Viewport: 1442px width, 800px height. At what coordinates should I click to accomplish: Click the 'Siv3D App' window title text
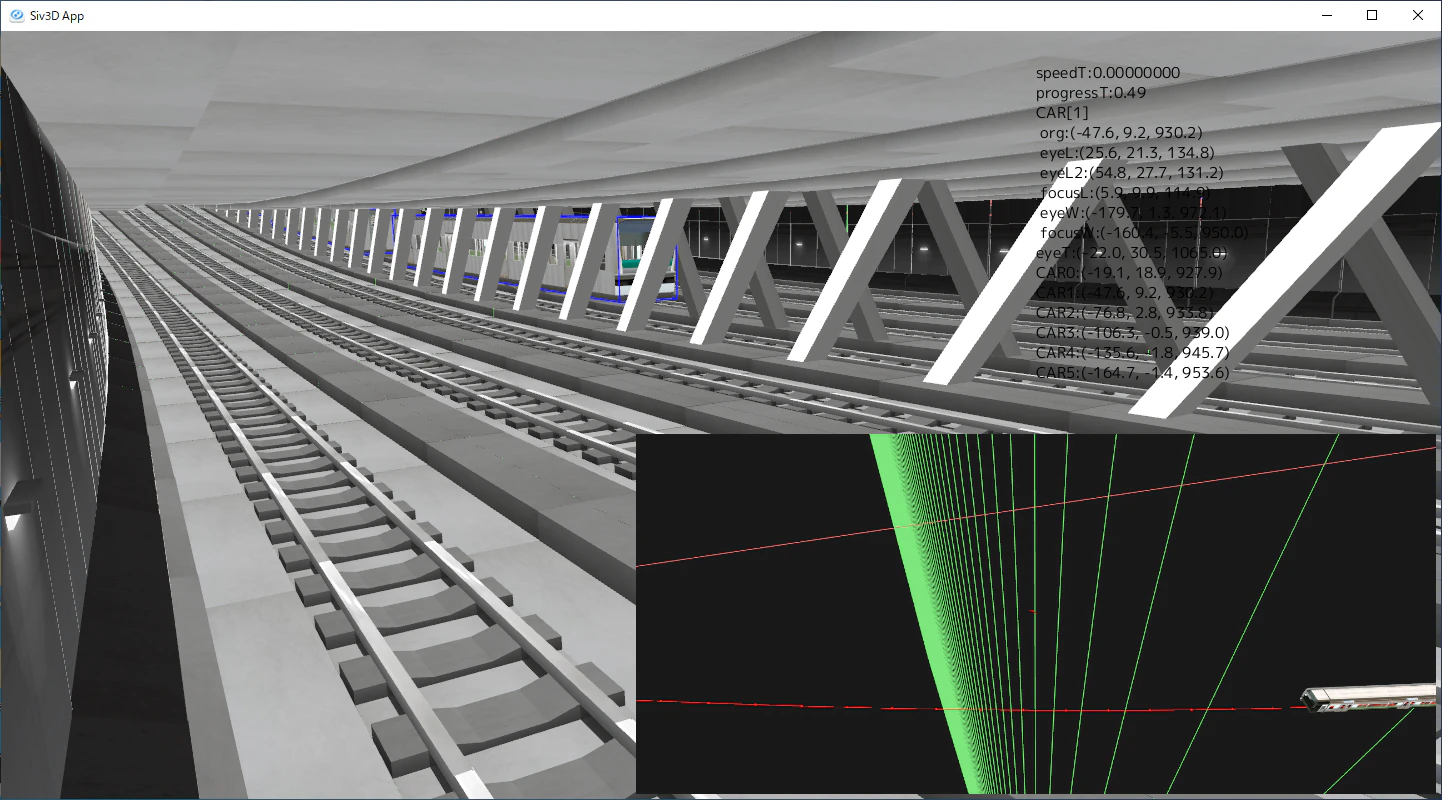[57, 16]
